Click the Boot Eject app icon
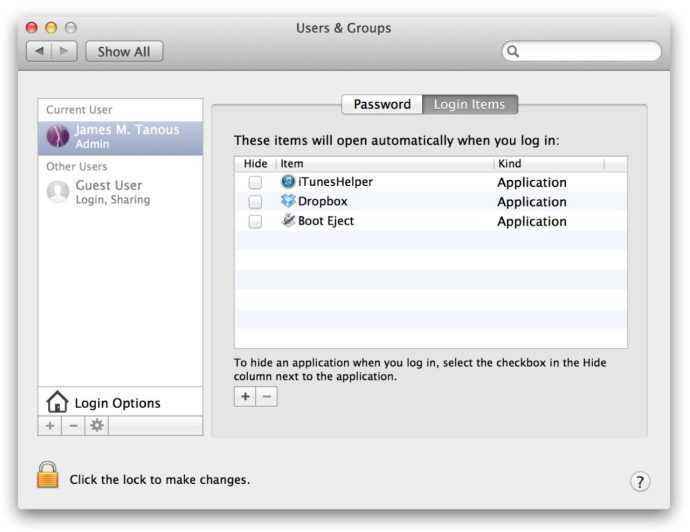Image resolution: width=690 pixels, height=532 pixels. pos(288,220)
